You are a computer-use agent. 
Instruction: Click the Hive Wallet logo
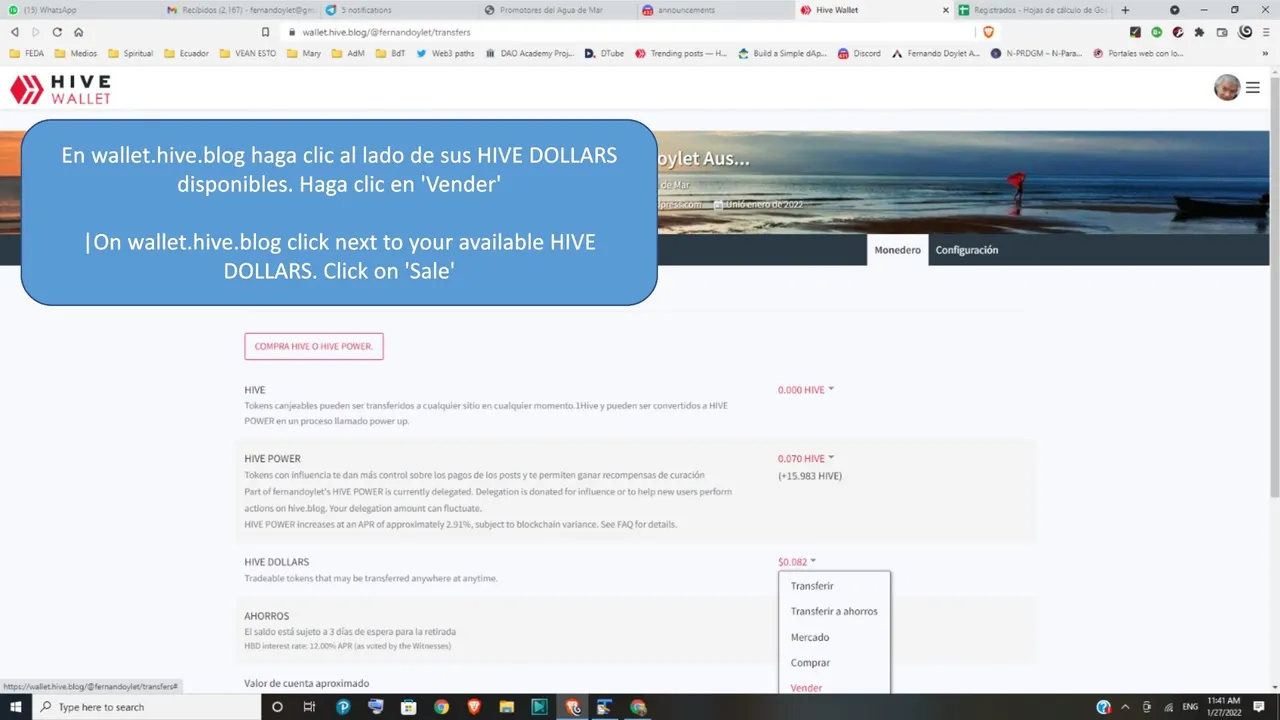[x=60, y=89]
